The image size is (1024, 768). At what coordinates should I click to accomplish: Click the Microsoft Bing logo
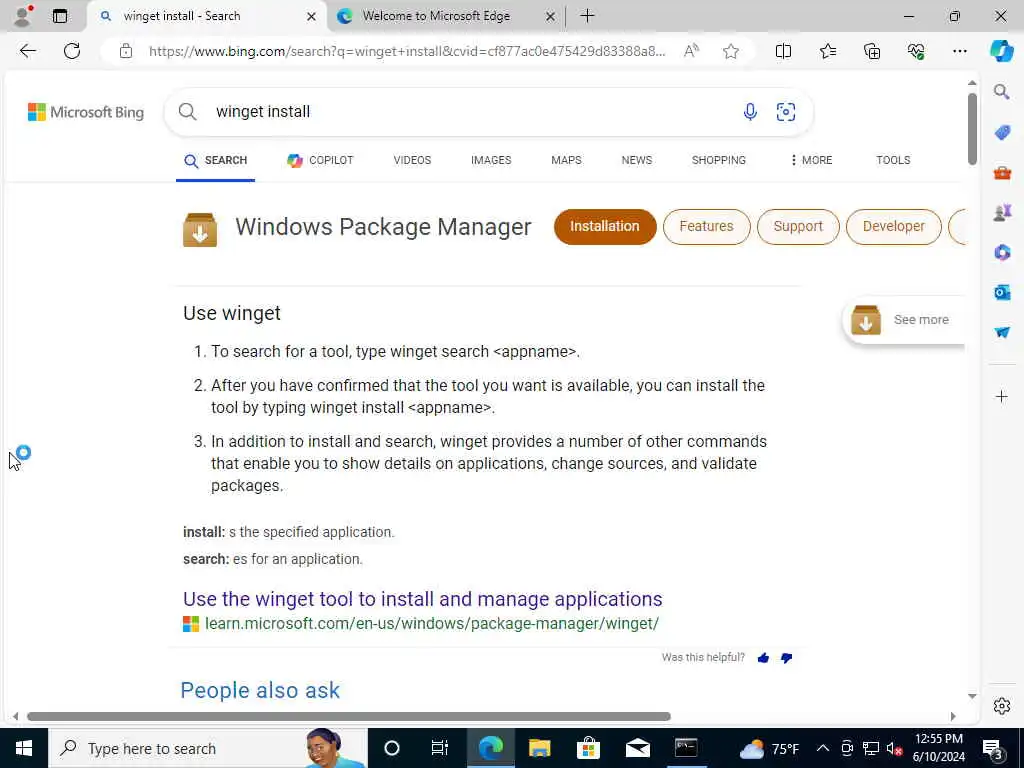[86, 112]
